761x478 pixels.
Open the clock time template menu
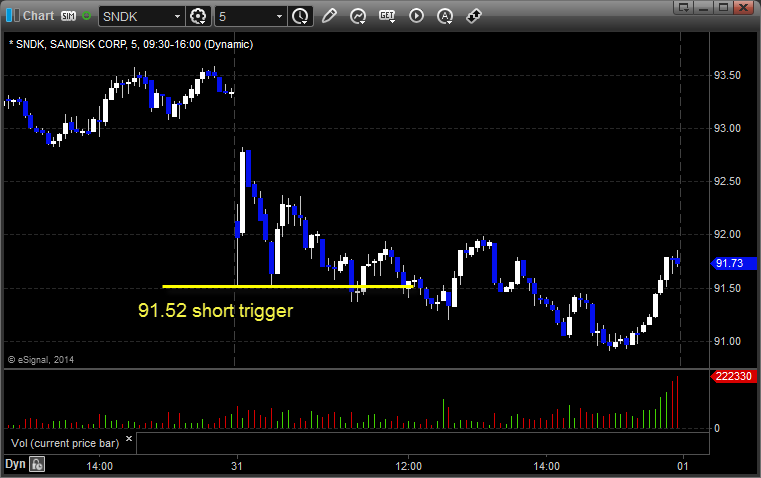(x=300, y=16)
